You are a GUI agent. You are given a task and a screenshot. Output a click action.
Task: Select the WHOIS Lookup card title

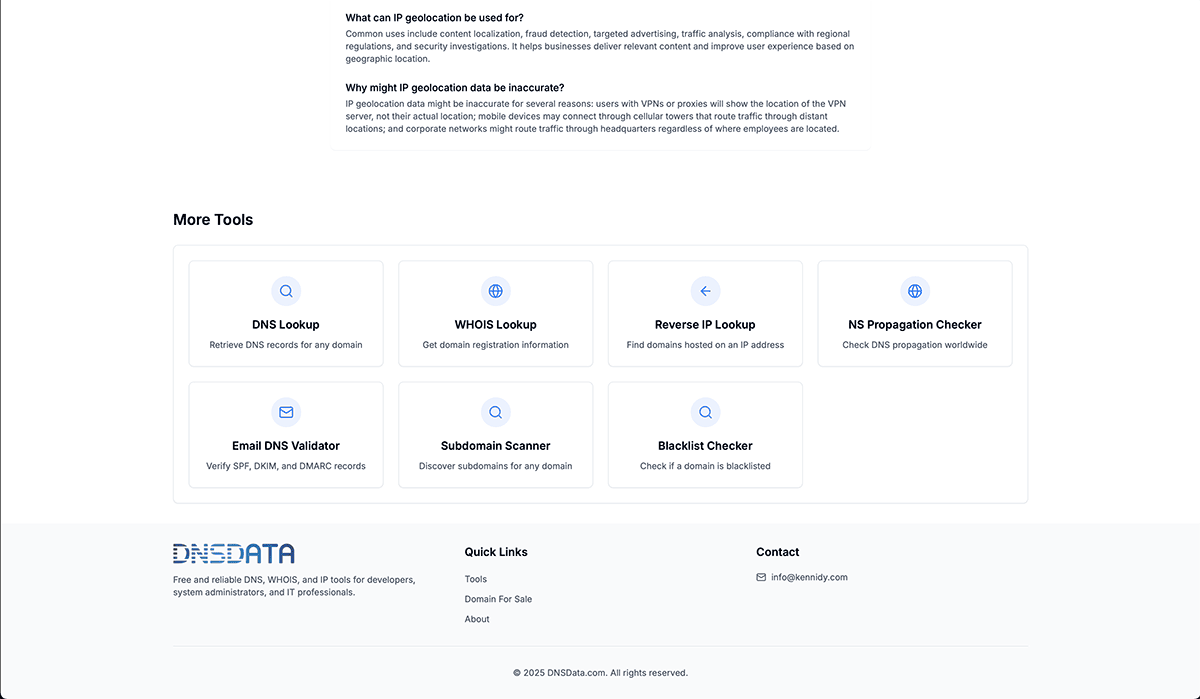(x=495, y=325)
